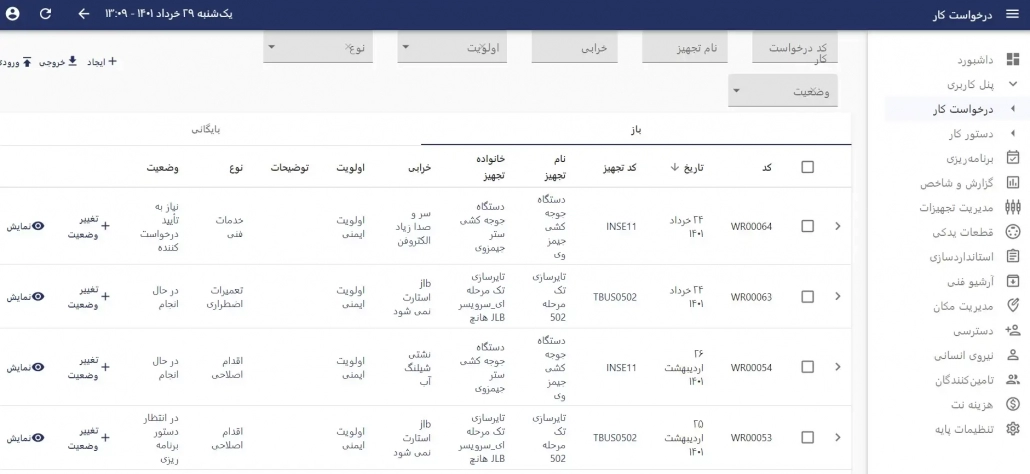Viewport: 1030px width, 474px height.
Task: Show WR00064 with the eye نمایش
Action: pos(26,226)
